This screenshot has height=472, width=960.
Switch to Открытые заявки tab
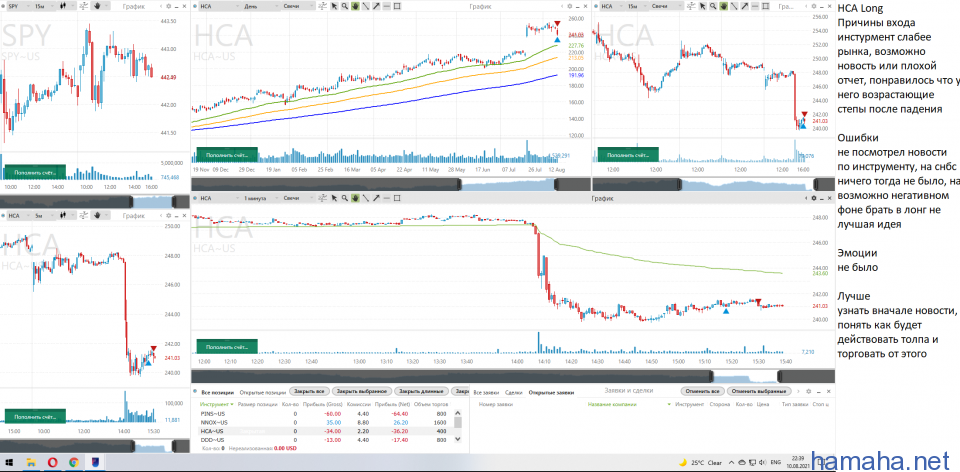[551, 391]
